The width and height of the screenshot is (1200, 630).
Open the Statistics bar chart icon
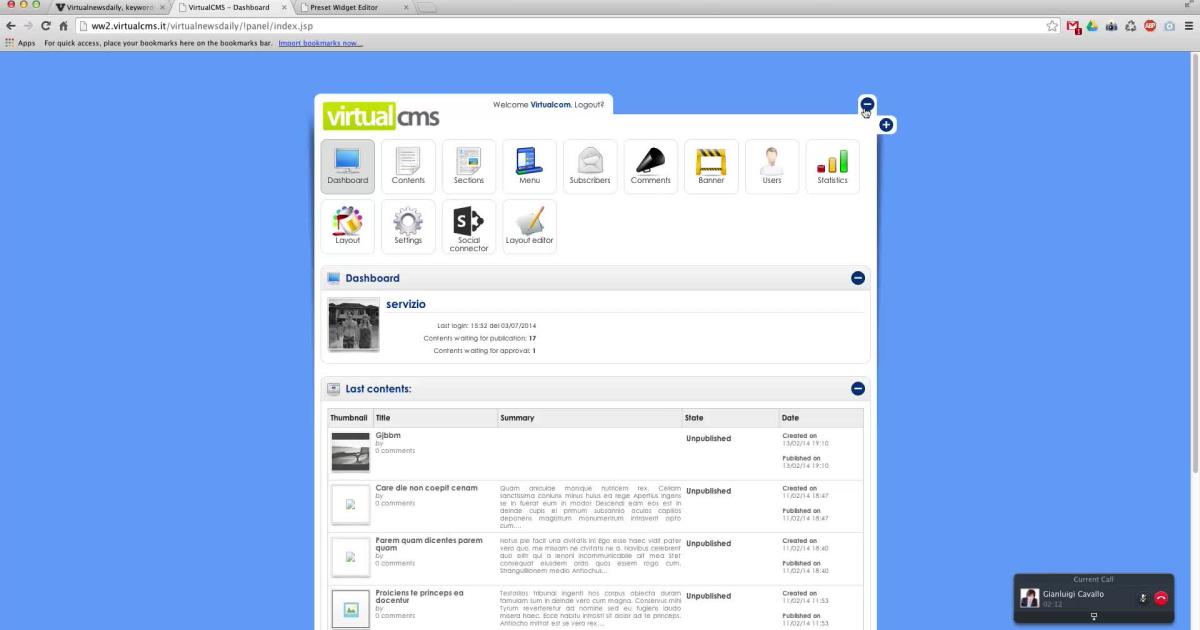pyautogui.click(x=832, y=165)
